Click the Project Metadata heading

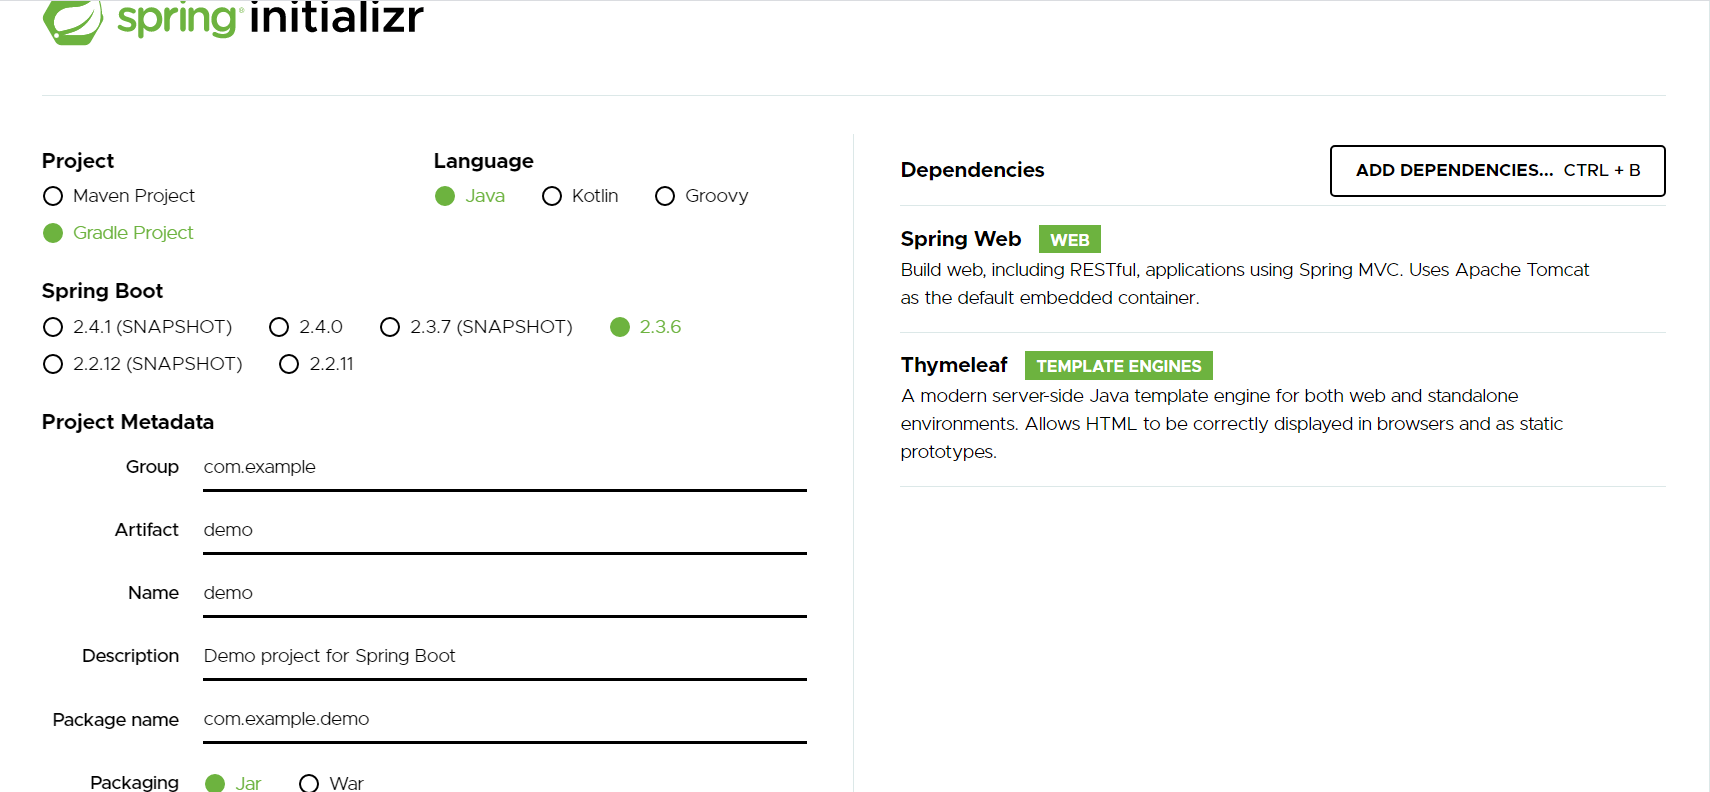[128, 422]
